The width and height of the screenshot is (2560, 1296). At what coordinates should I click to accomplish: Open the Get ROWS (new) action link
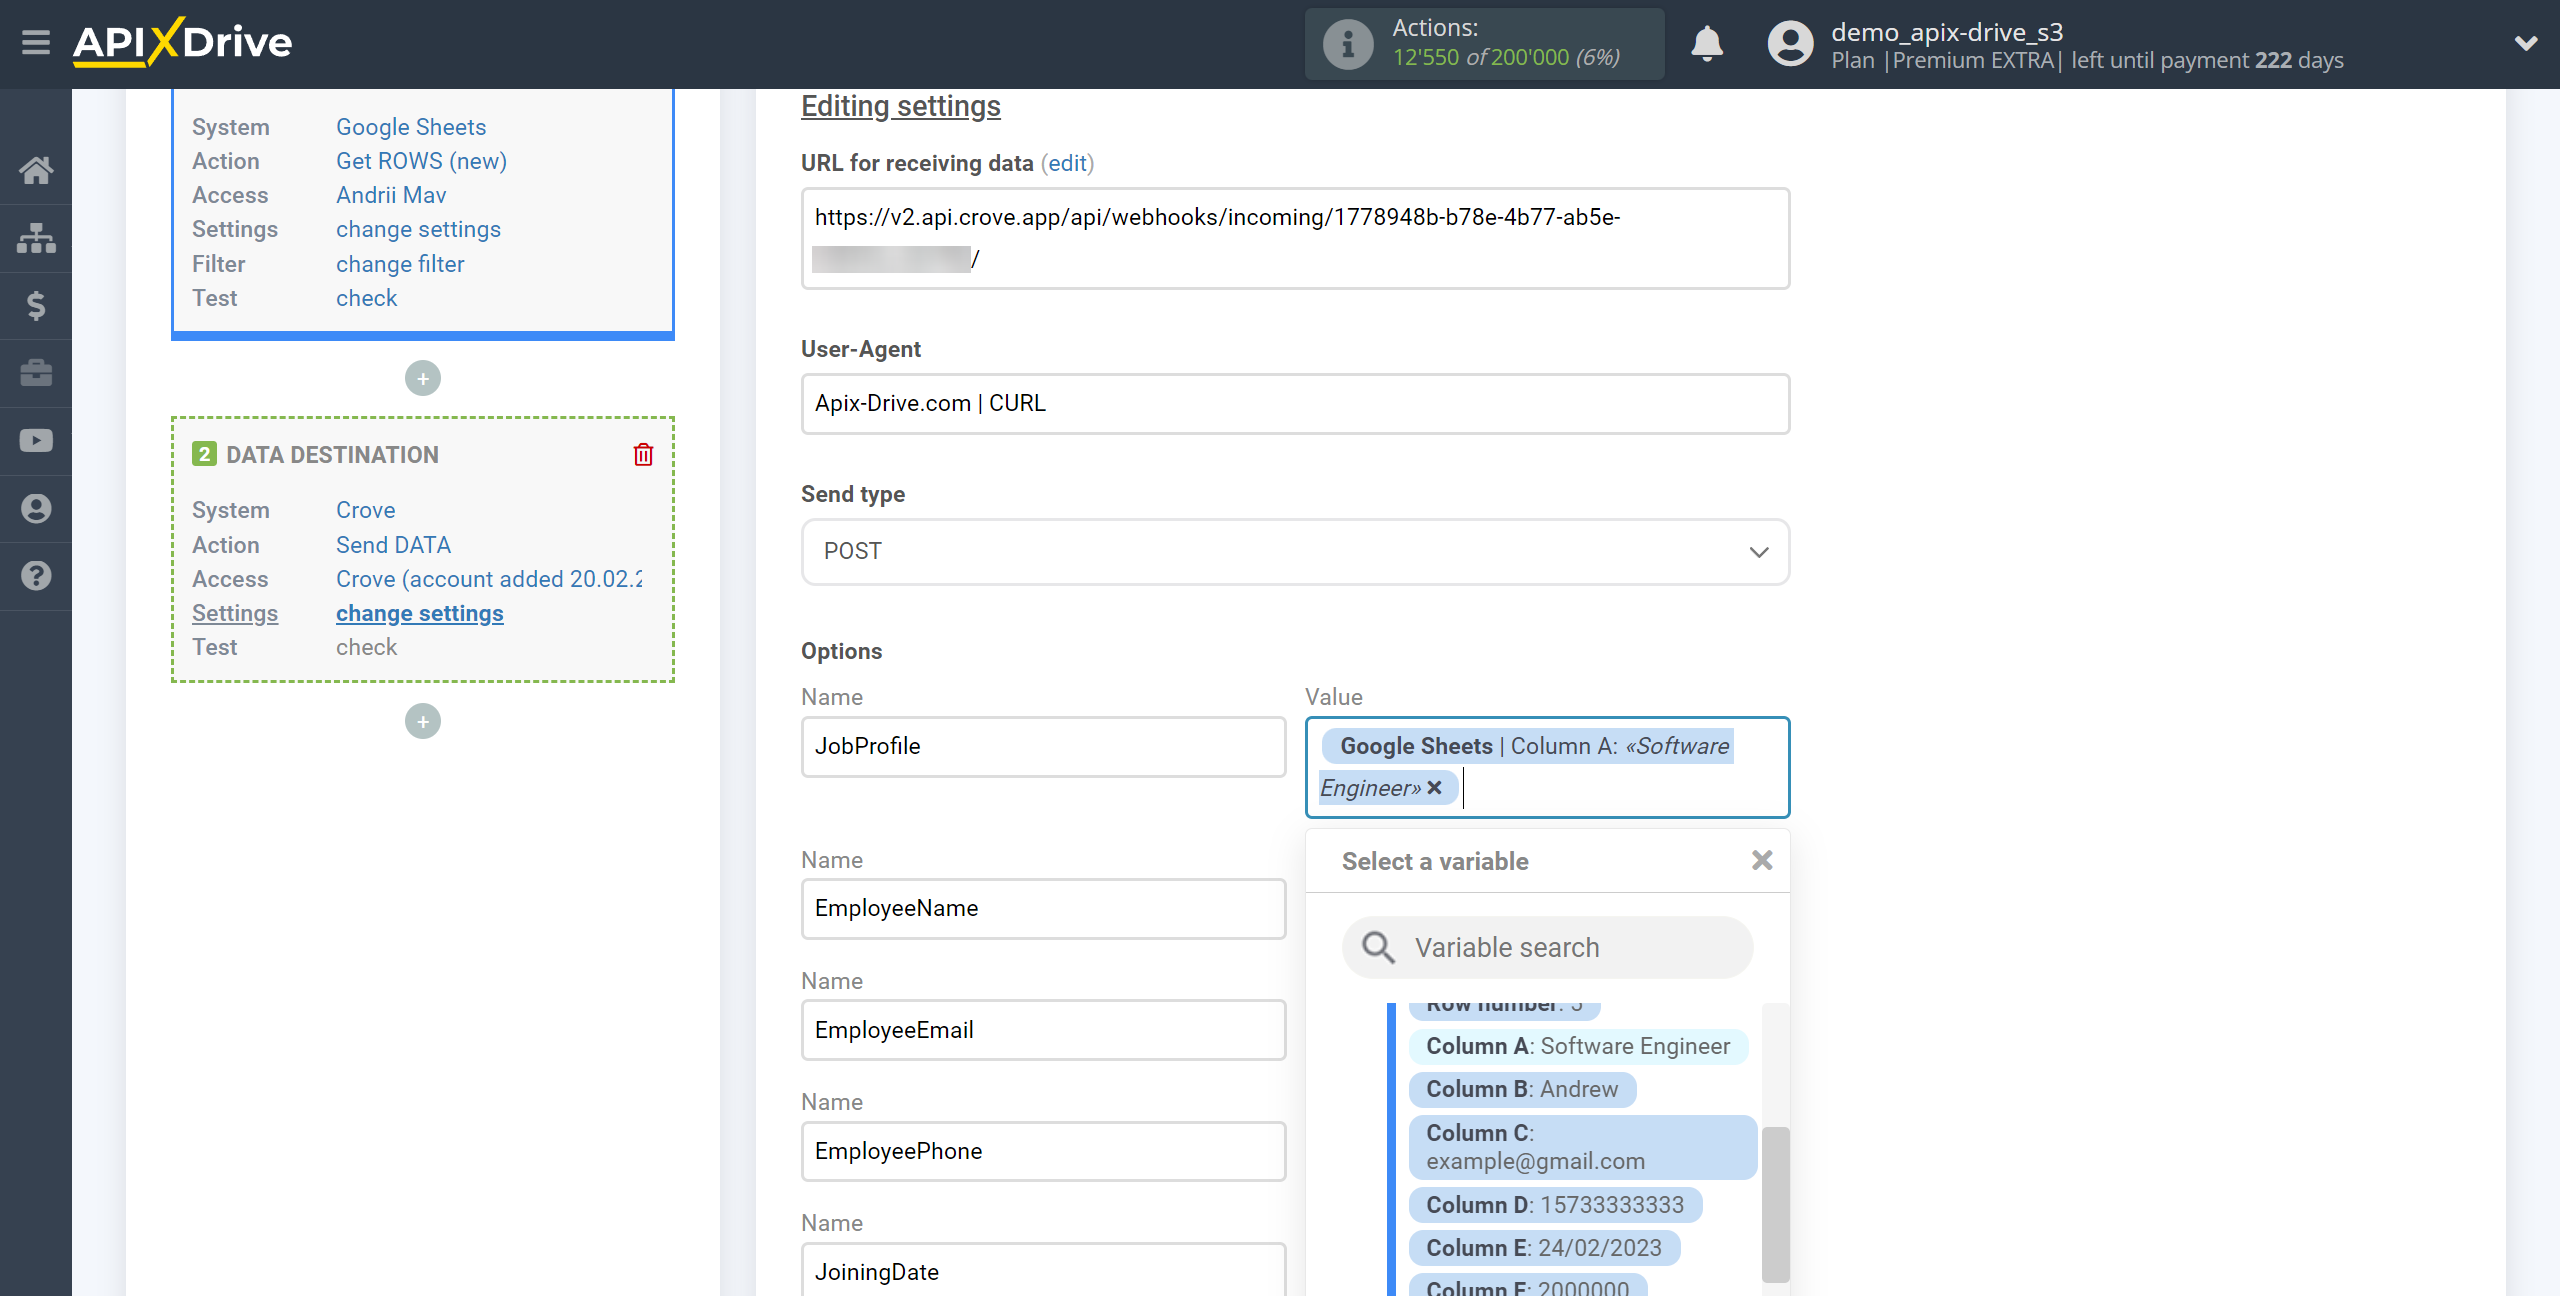(x=421, y=161)
